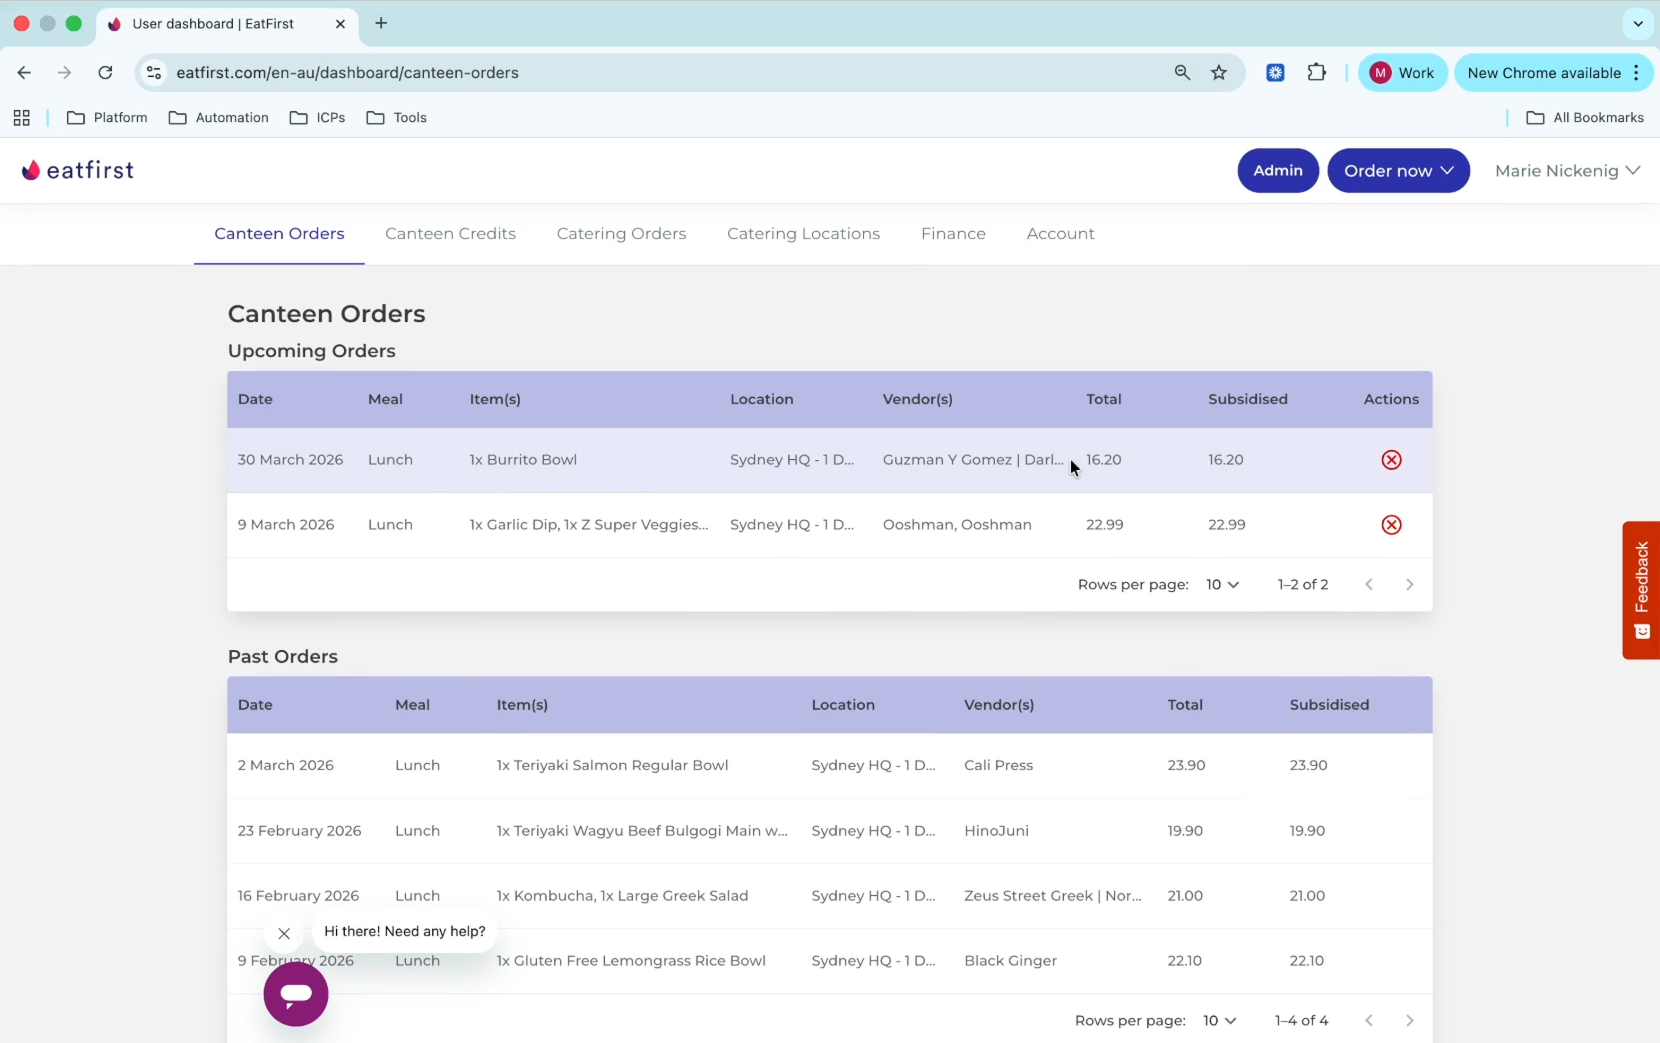1660x1043 pixels.
Task: Switch to the Finance tab
Action: [x=953, y=234]
